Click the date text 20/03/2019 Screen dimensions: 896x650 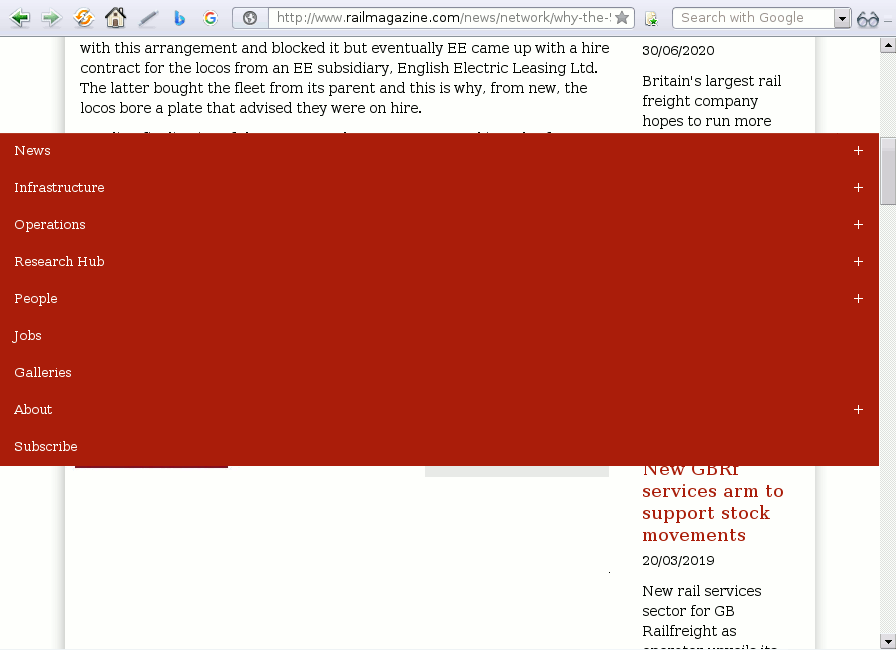tap(678, 561)
